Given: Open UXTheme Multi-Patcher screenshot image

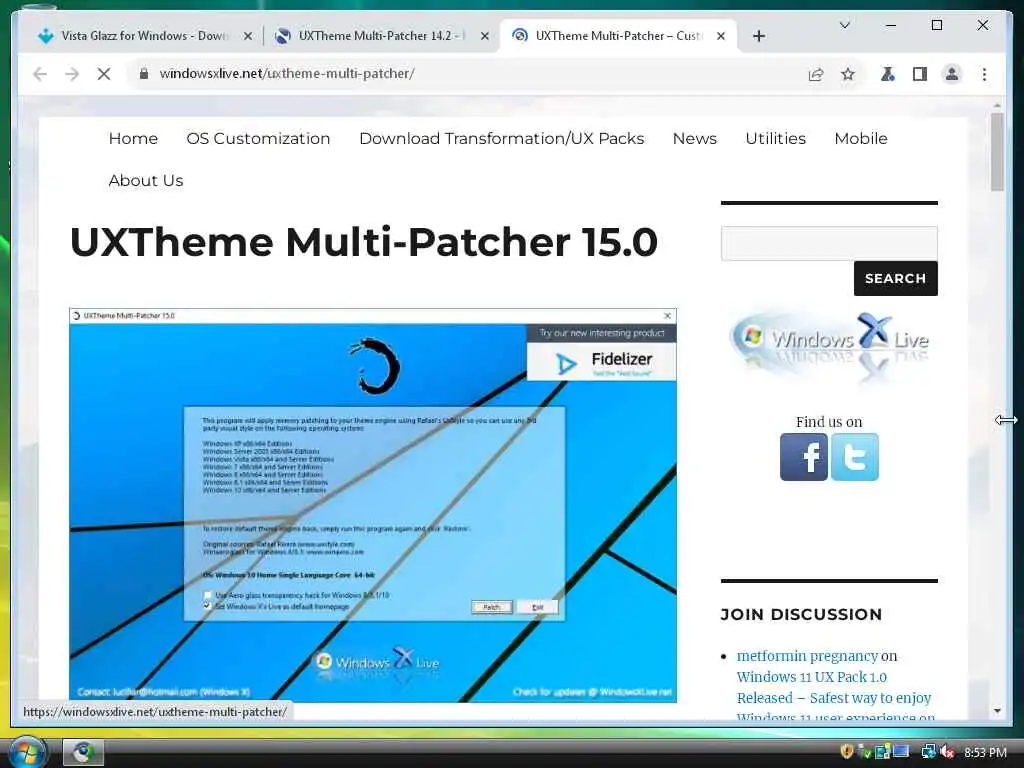Looking at the screenshot, I should [373, 505].
